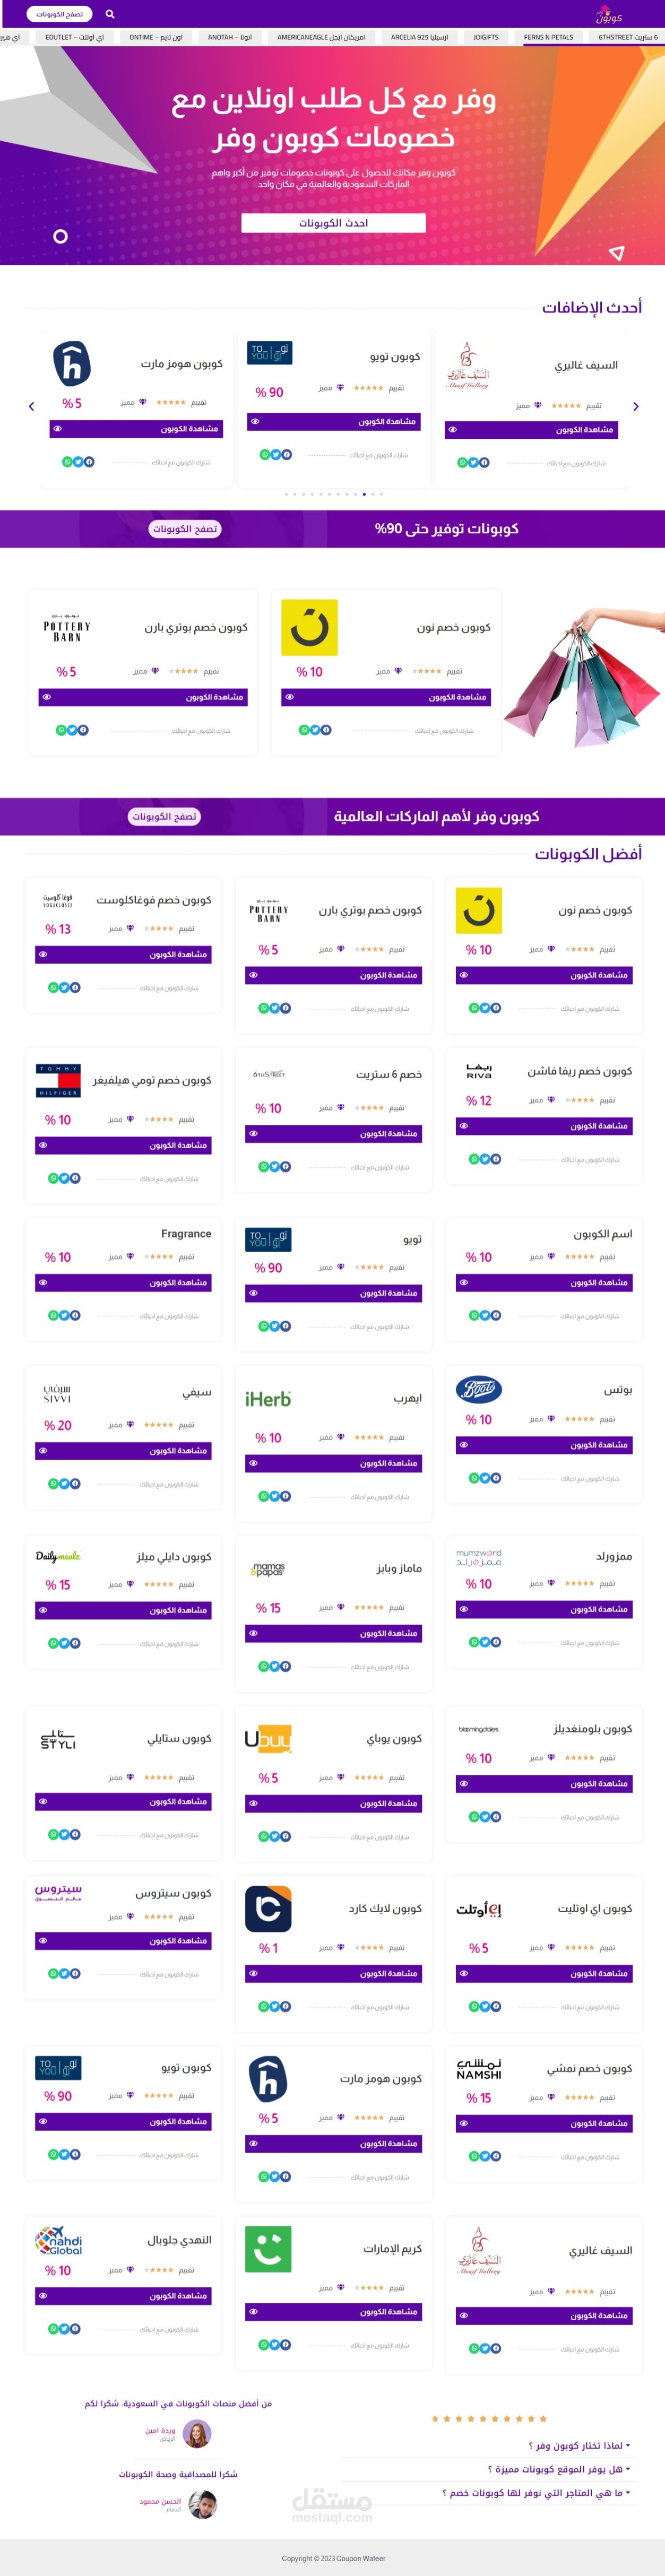Click the احدث الكوبونات hero button
Image resolution: width=665 pixels, height=2576 pixels.
pyautogui.click(x=333, y=223)
